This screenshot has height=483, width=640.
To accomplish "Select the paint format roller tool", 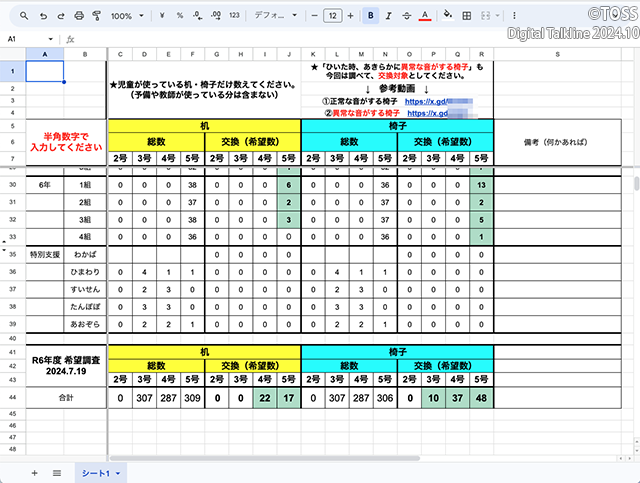I will pyautogui.click(x=96, y=16).
